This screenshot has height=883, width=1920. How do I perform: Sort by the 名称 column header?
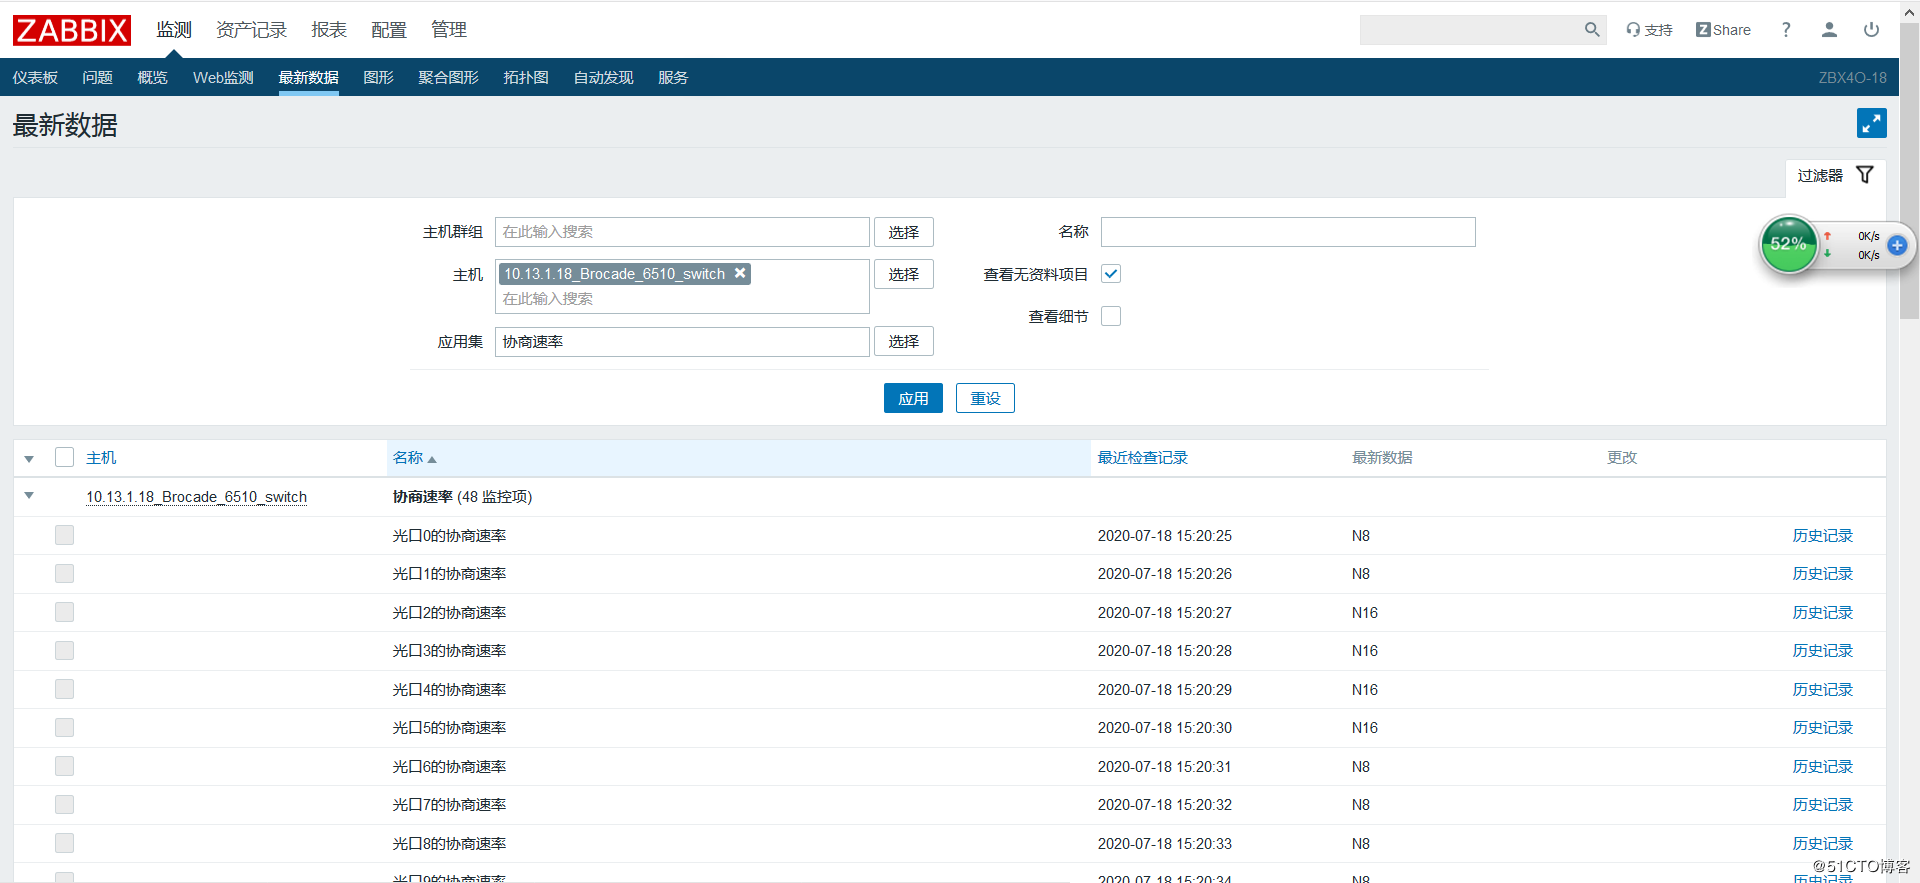(408, 458)
